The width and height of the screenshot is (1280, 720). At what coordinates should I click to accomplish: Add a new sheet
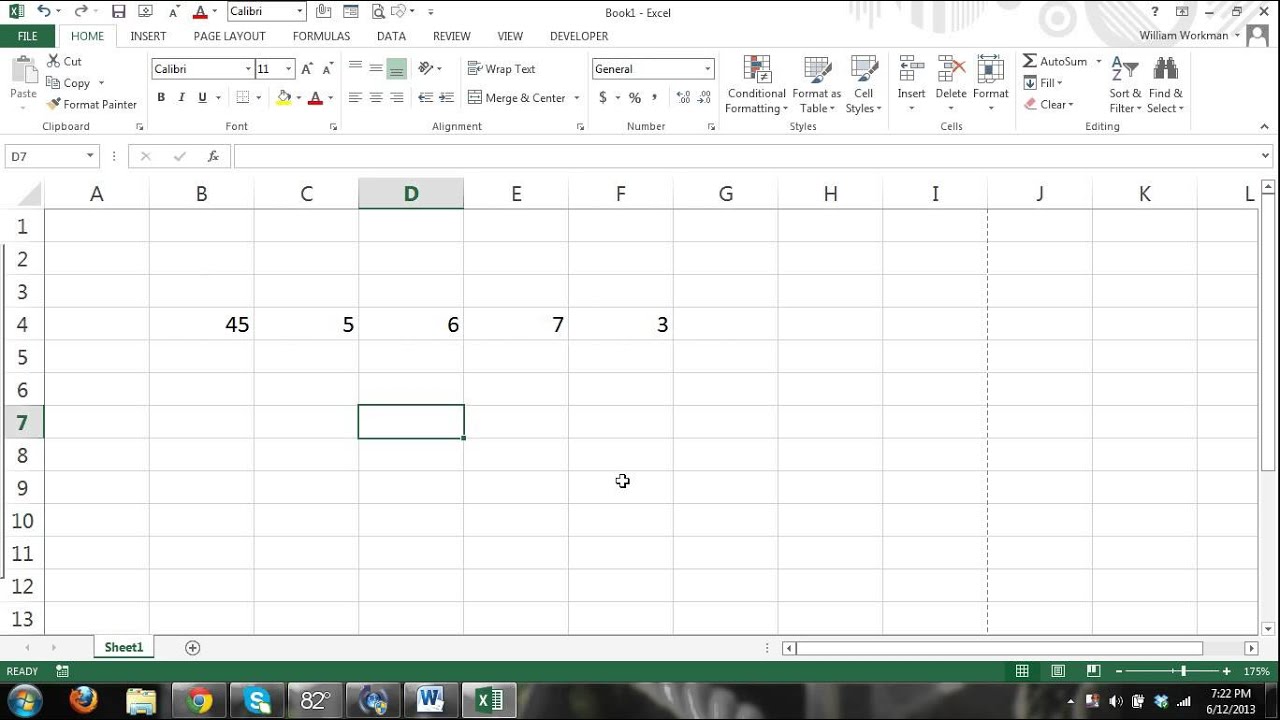(x=193, y=648)
